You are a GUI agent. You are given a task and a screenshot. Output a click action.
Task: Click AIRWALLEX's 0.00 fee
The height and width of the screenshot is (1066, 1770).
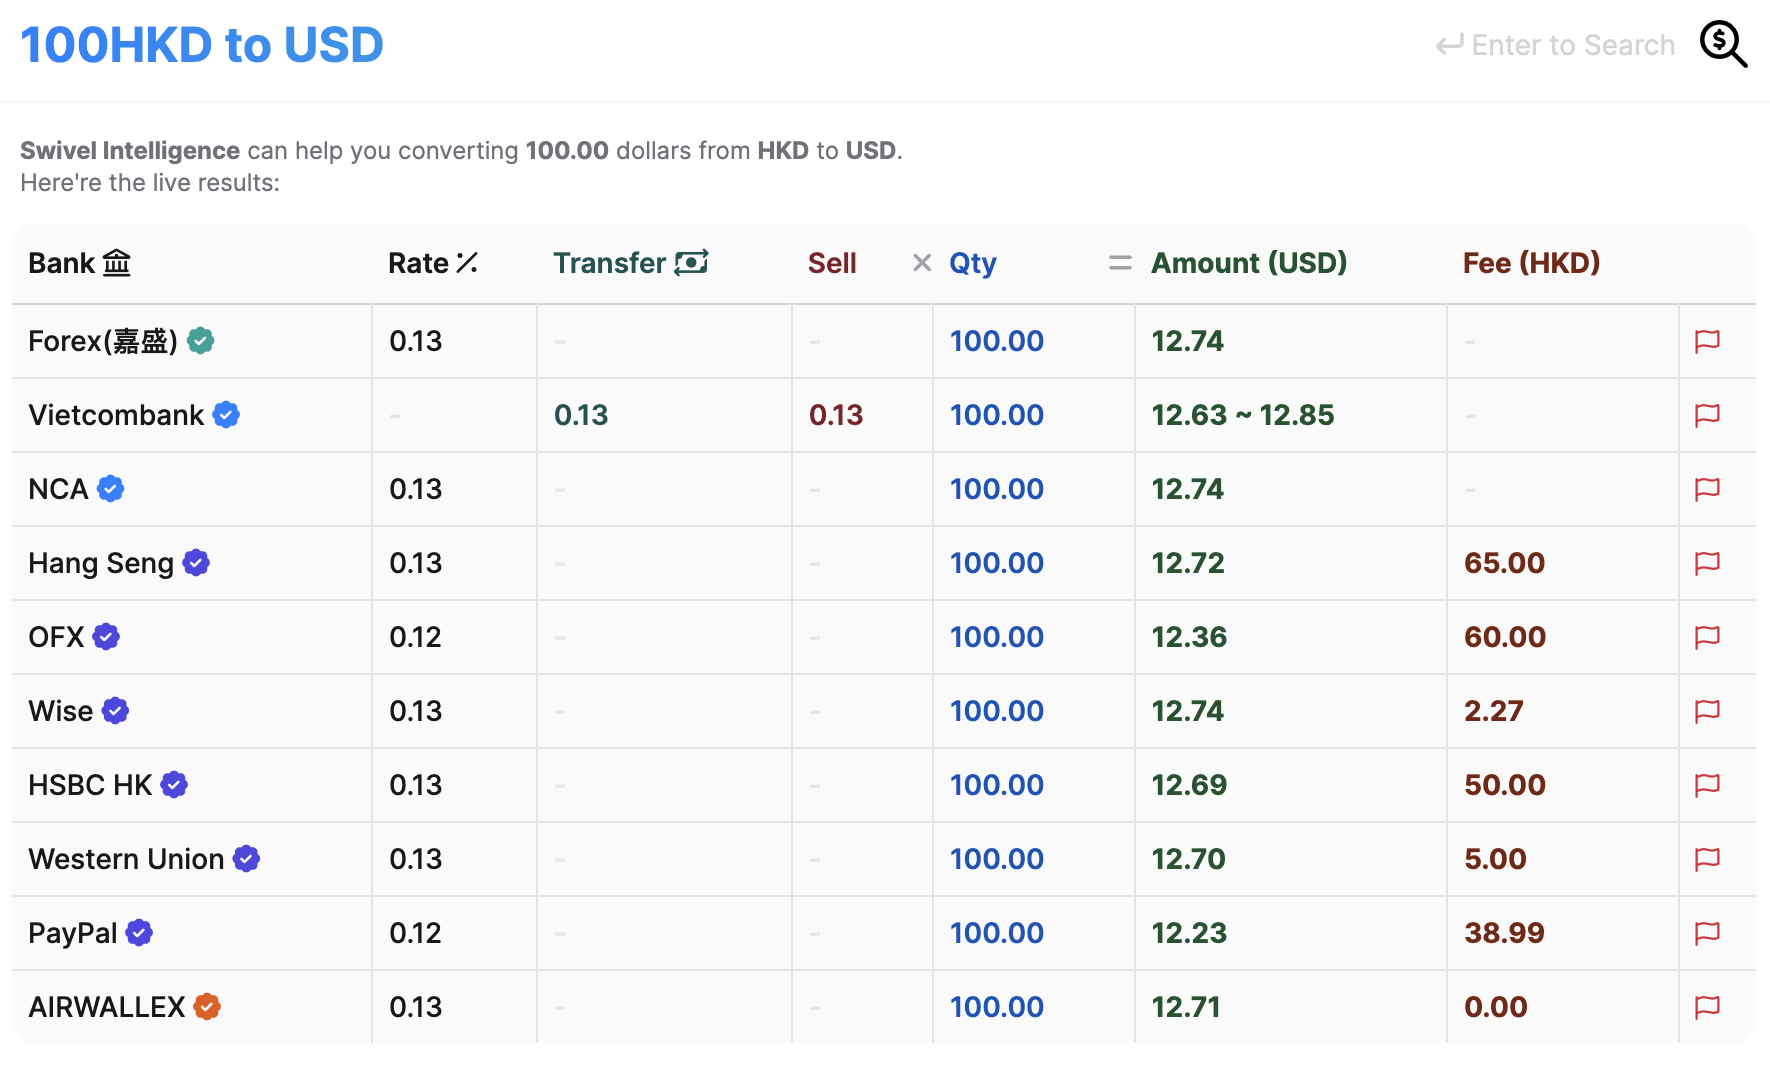click(x=1496, y=1007)
